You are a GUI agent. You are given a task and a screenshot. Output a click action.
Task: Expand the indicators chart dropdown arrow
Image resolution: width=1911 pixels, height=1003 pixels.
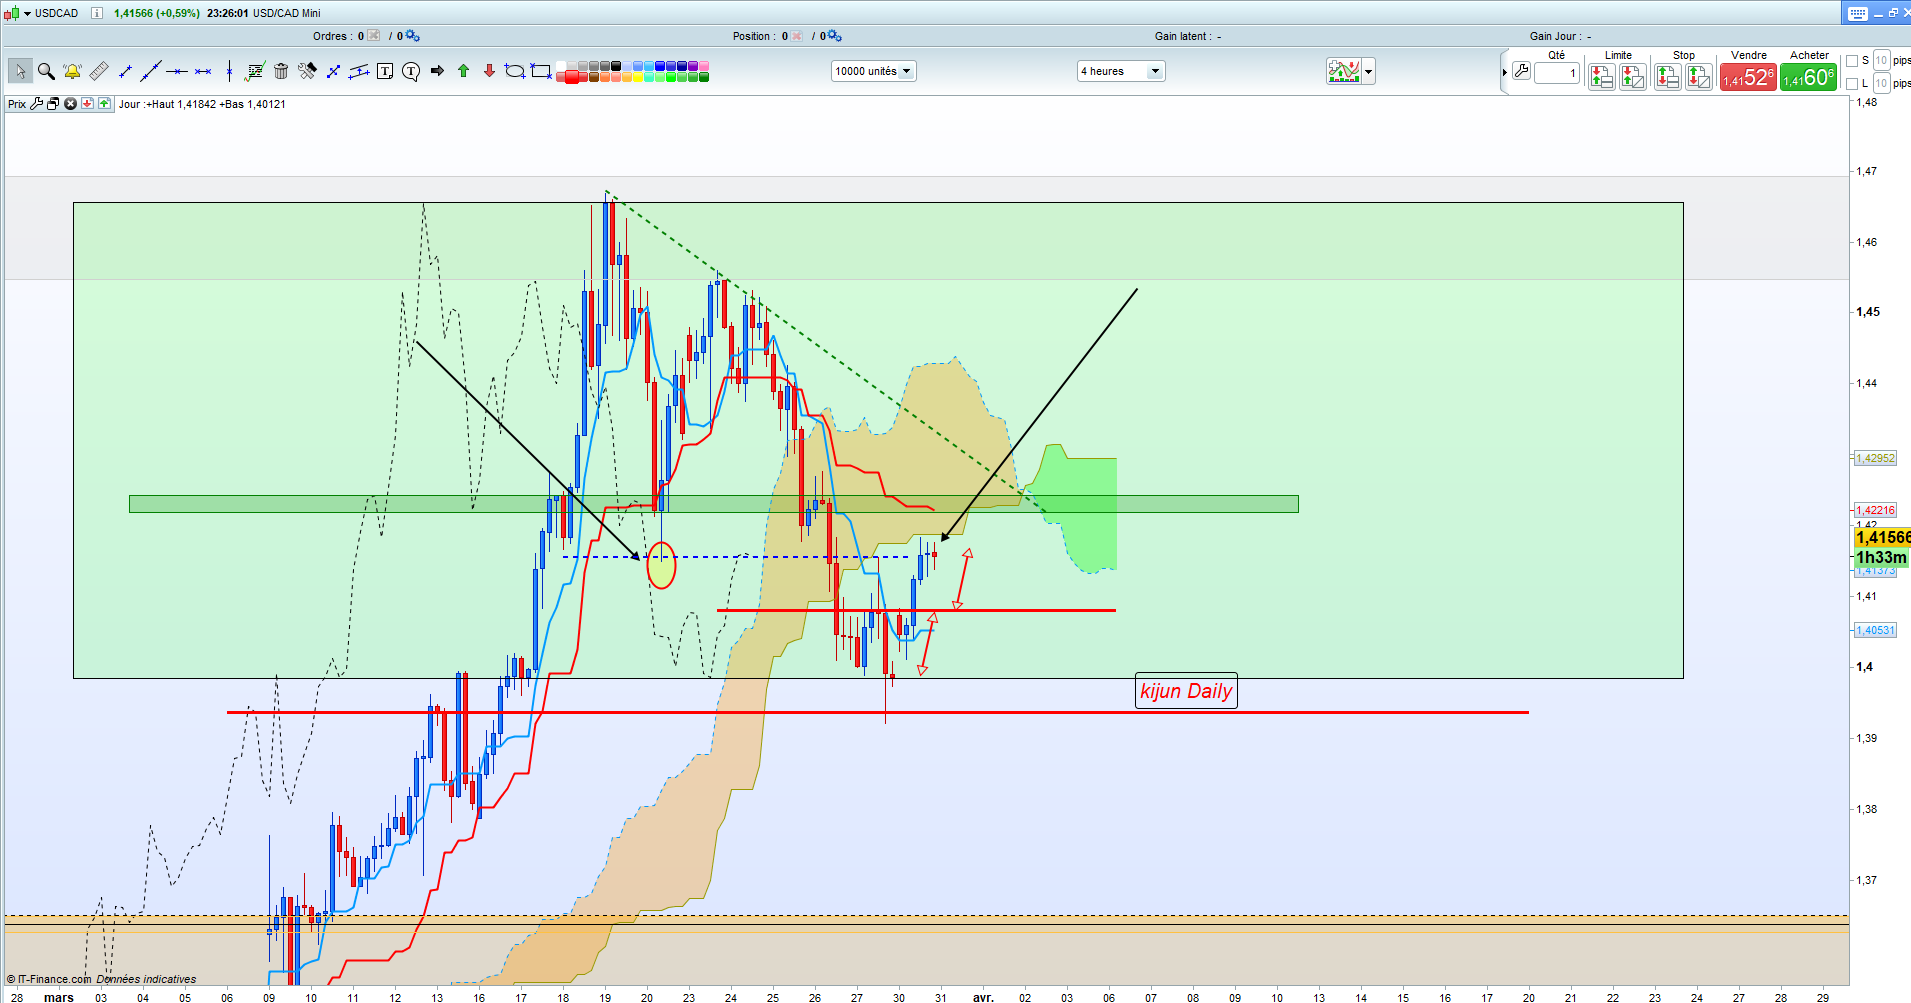(1368, 71)
